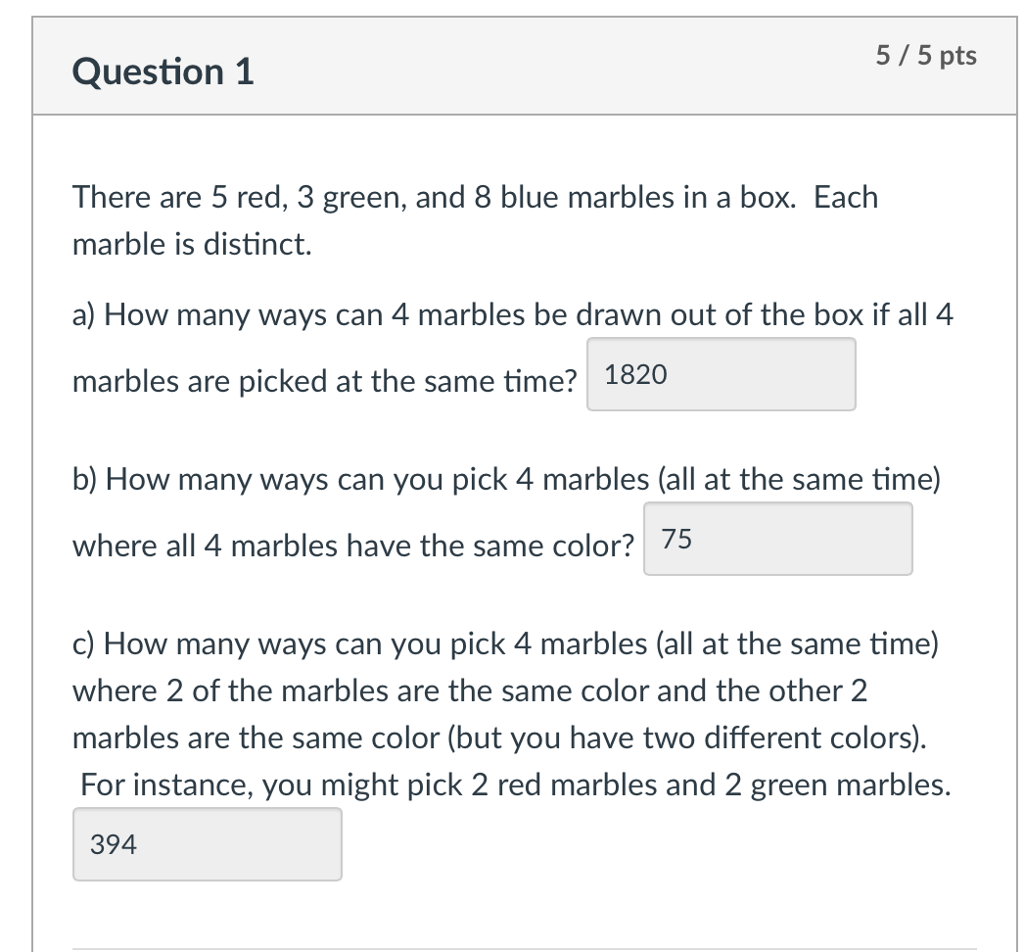Click the sentence mentioning 2 red marbles

click(510, 785)
